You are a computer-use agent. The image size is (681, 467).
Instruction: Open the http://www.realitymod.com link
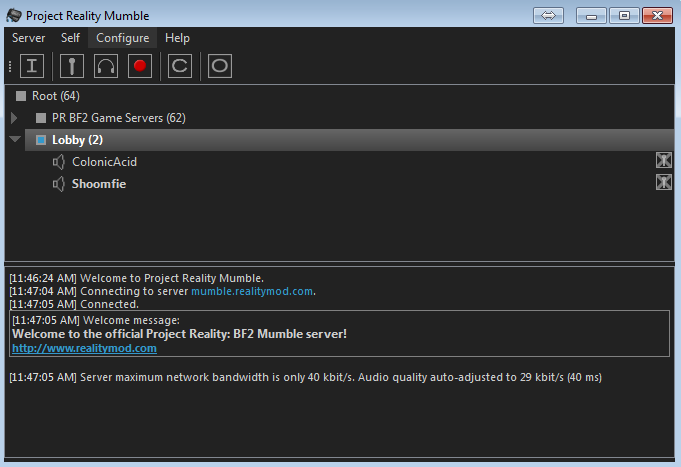pos(84,348)
